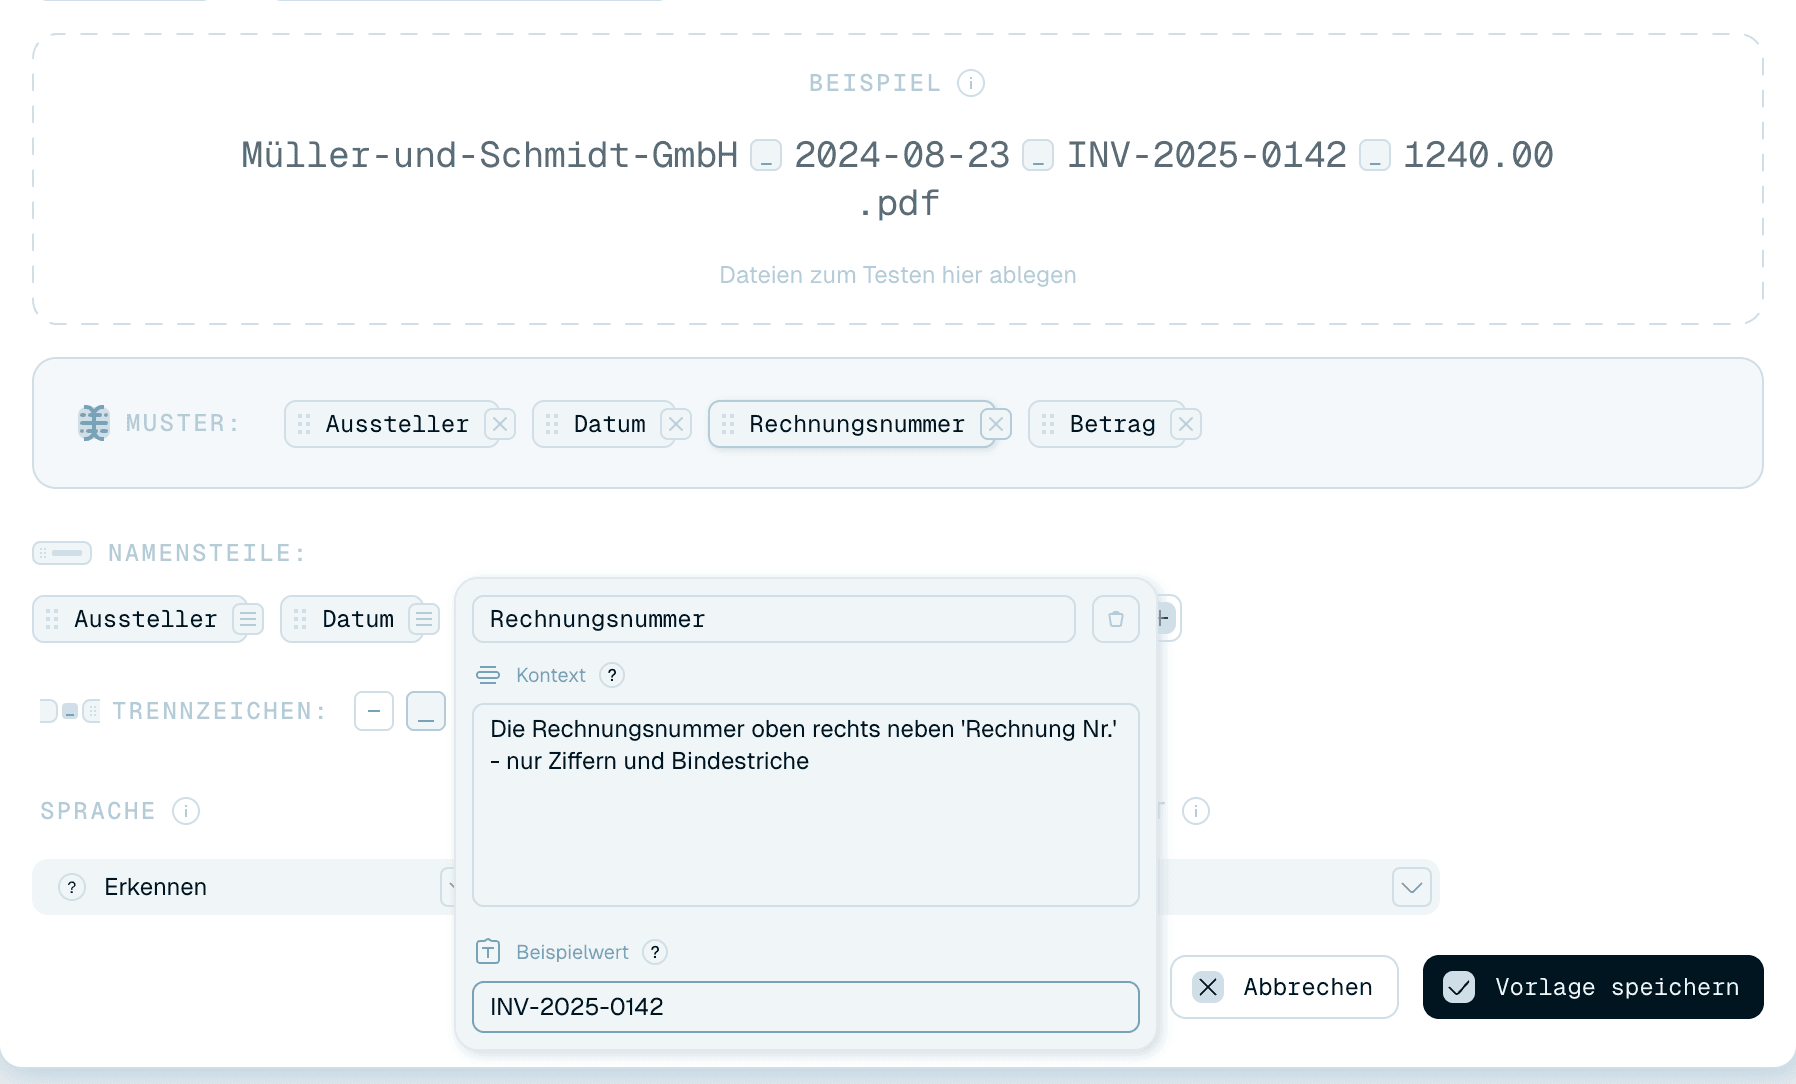Click example filename part '1240.00'

pos(1478,155)
